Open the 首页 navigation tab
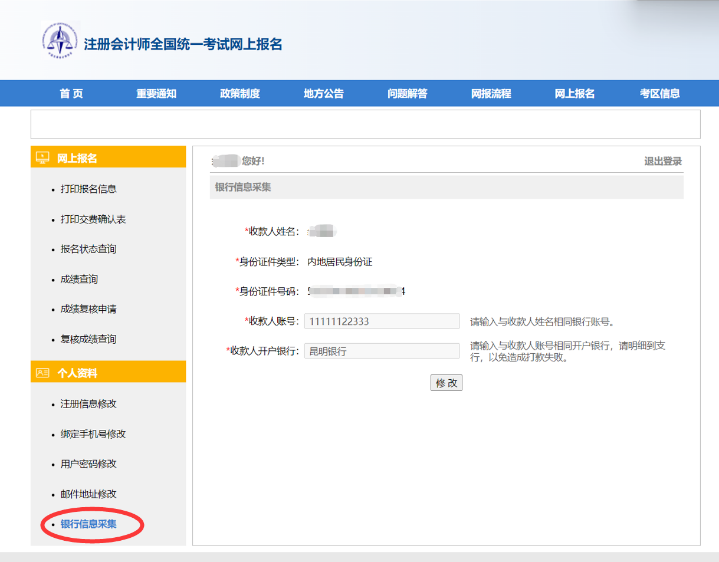 click(x=71, y=94)
